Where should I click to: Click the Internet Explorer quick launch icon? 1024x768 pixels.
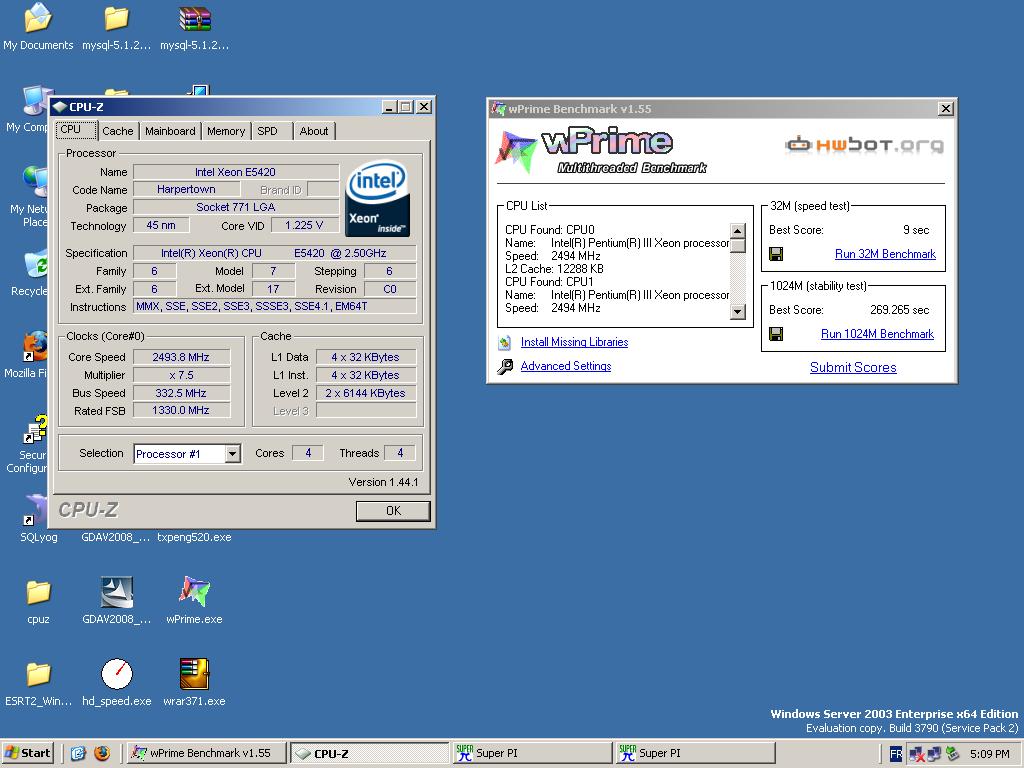[78, 753]
